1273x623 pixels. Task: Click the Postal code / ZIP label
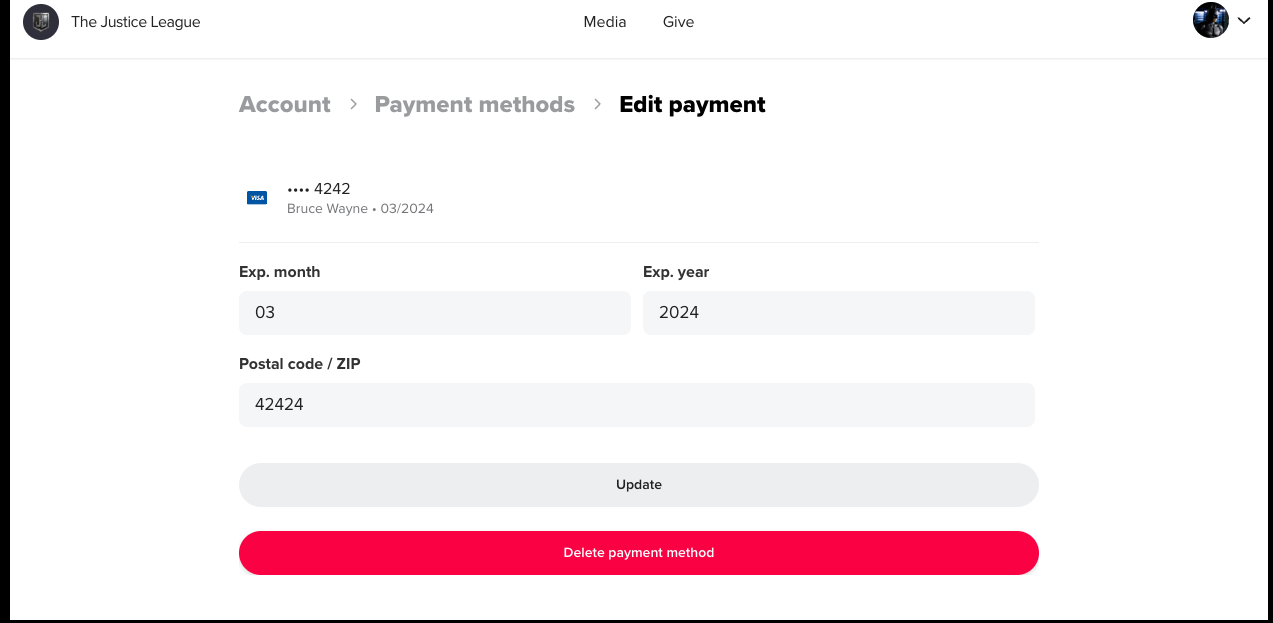[x=300, y=364]
